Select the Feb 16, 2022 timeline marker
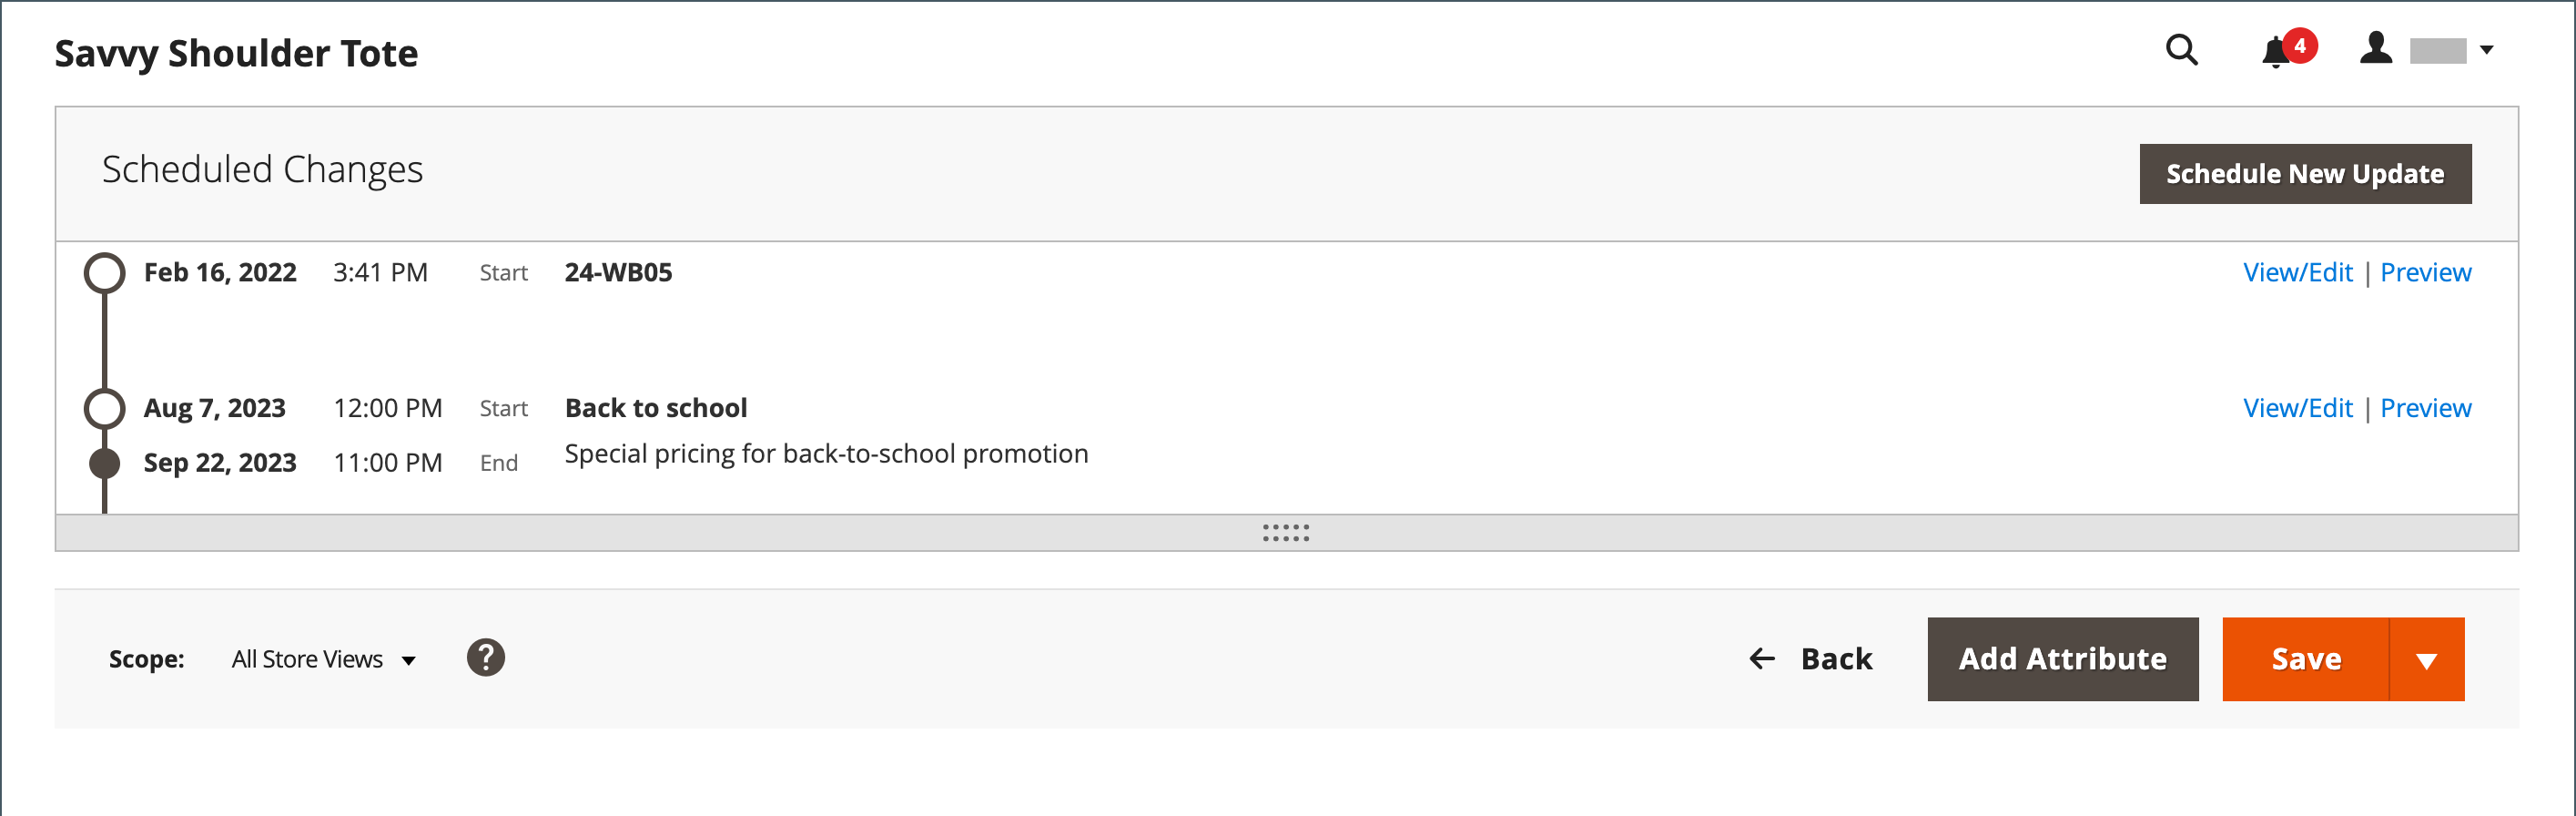 (x=105, y=273)
